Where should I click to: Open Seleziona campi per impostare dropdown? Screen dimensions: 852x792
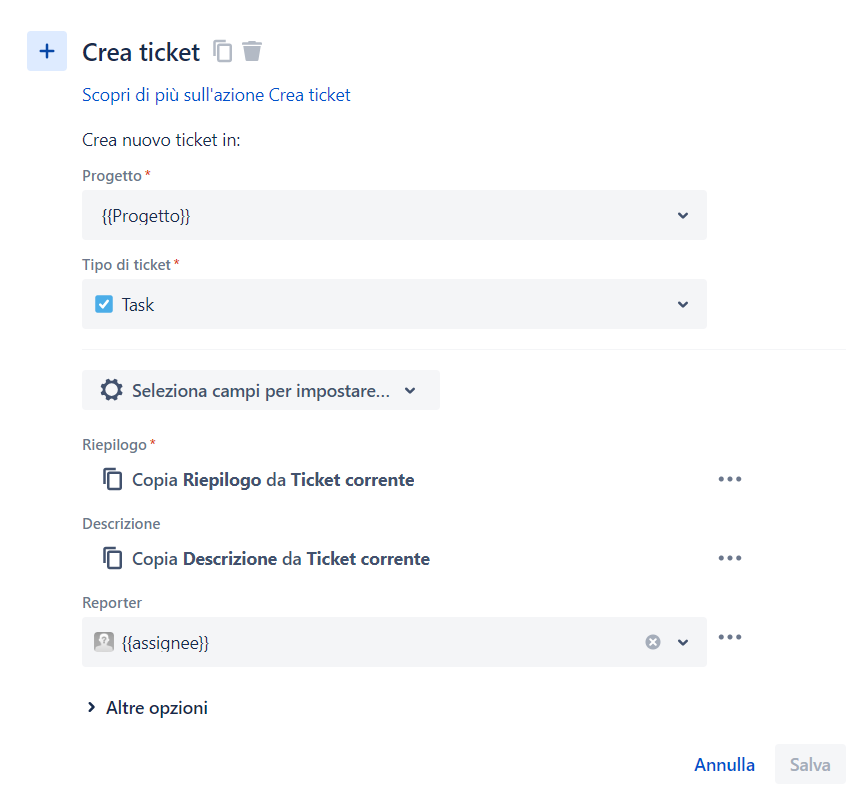(x=261, y=390)
